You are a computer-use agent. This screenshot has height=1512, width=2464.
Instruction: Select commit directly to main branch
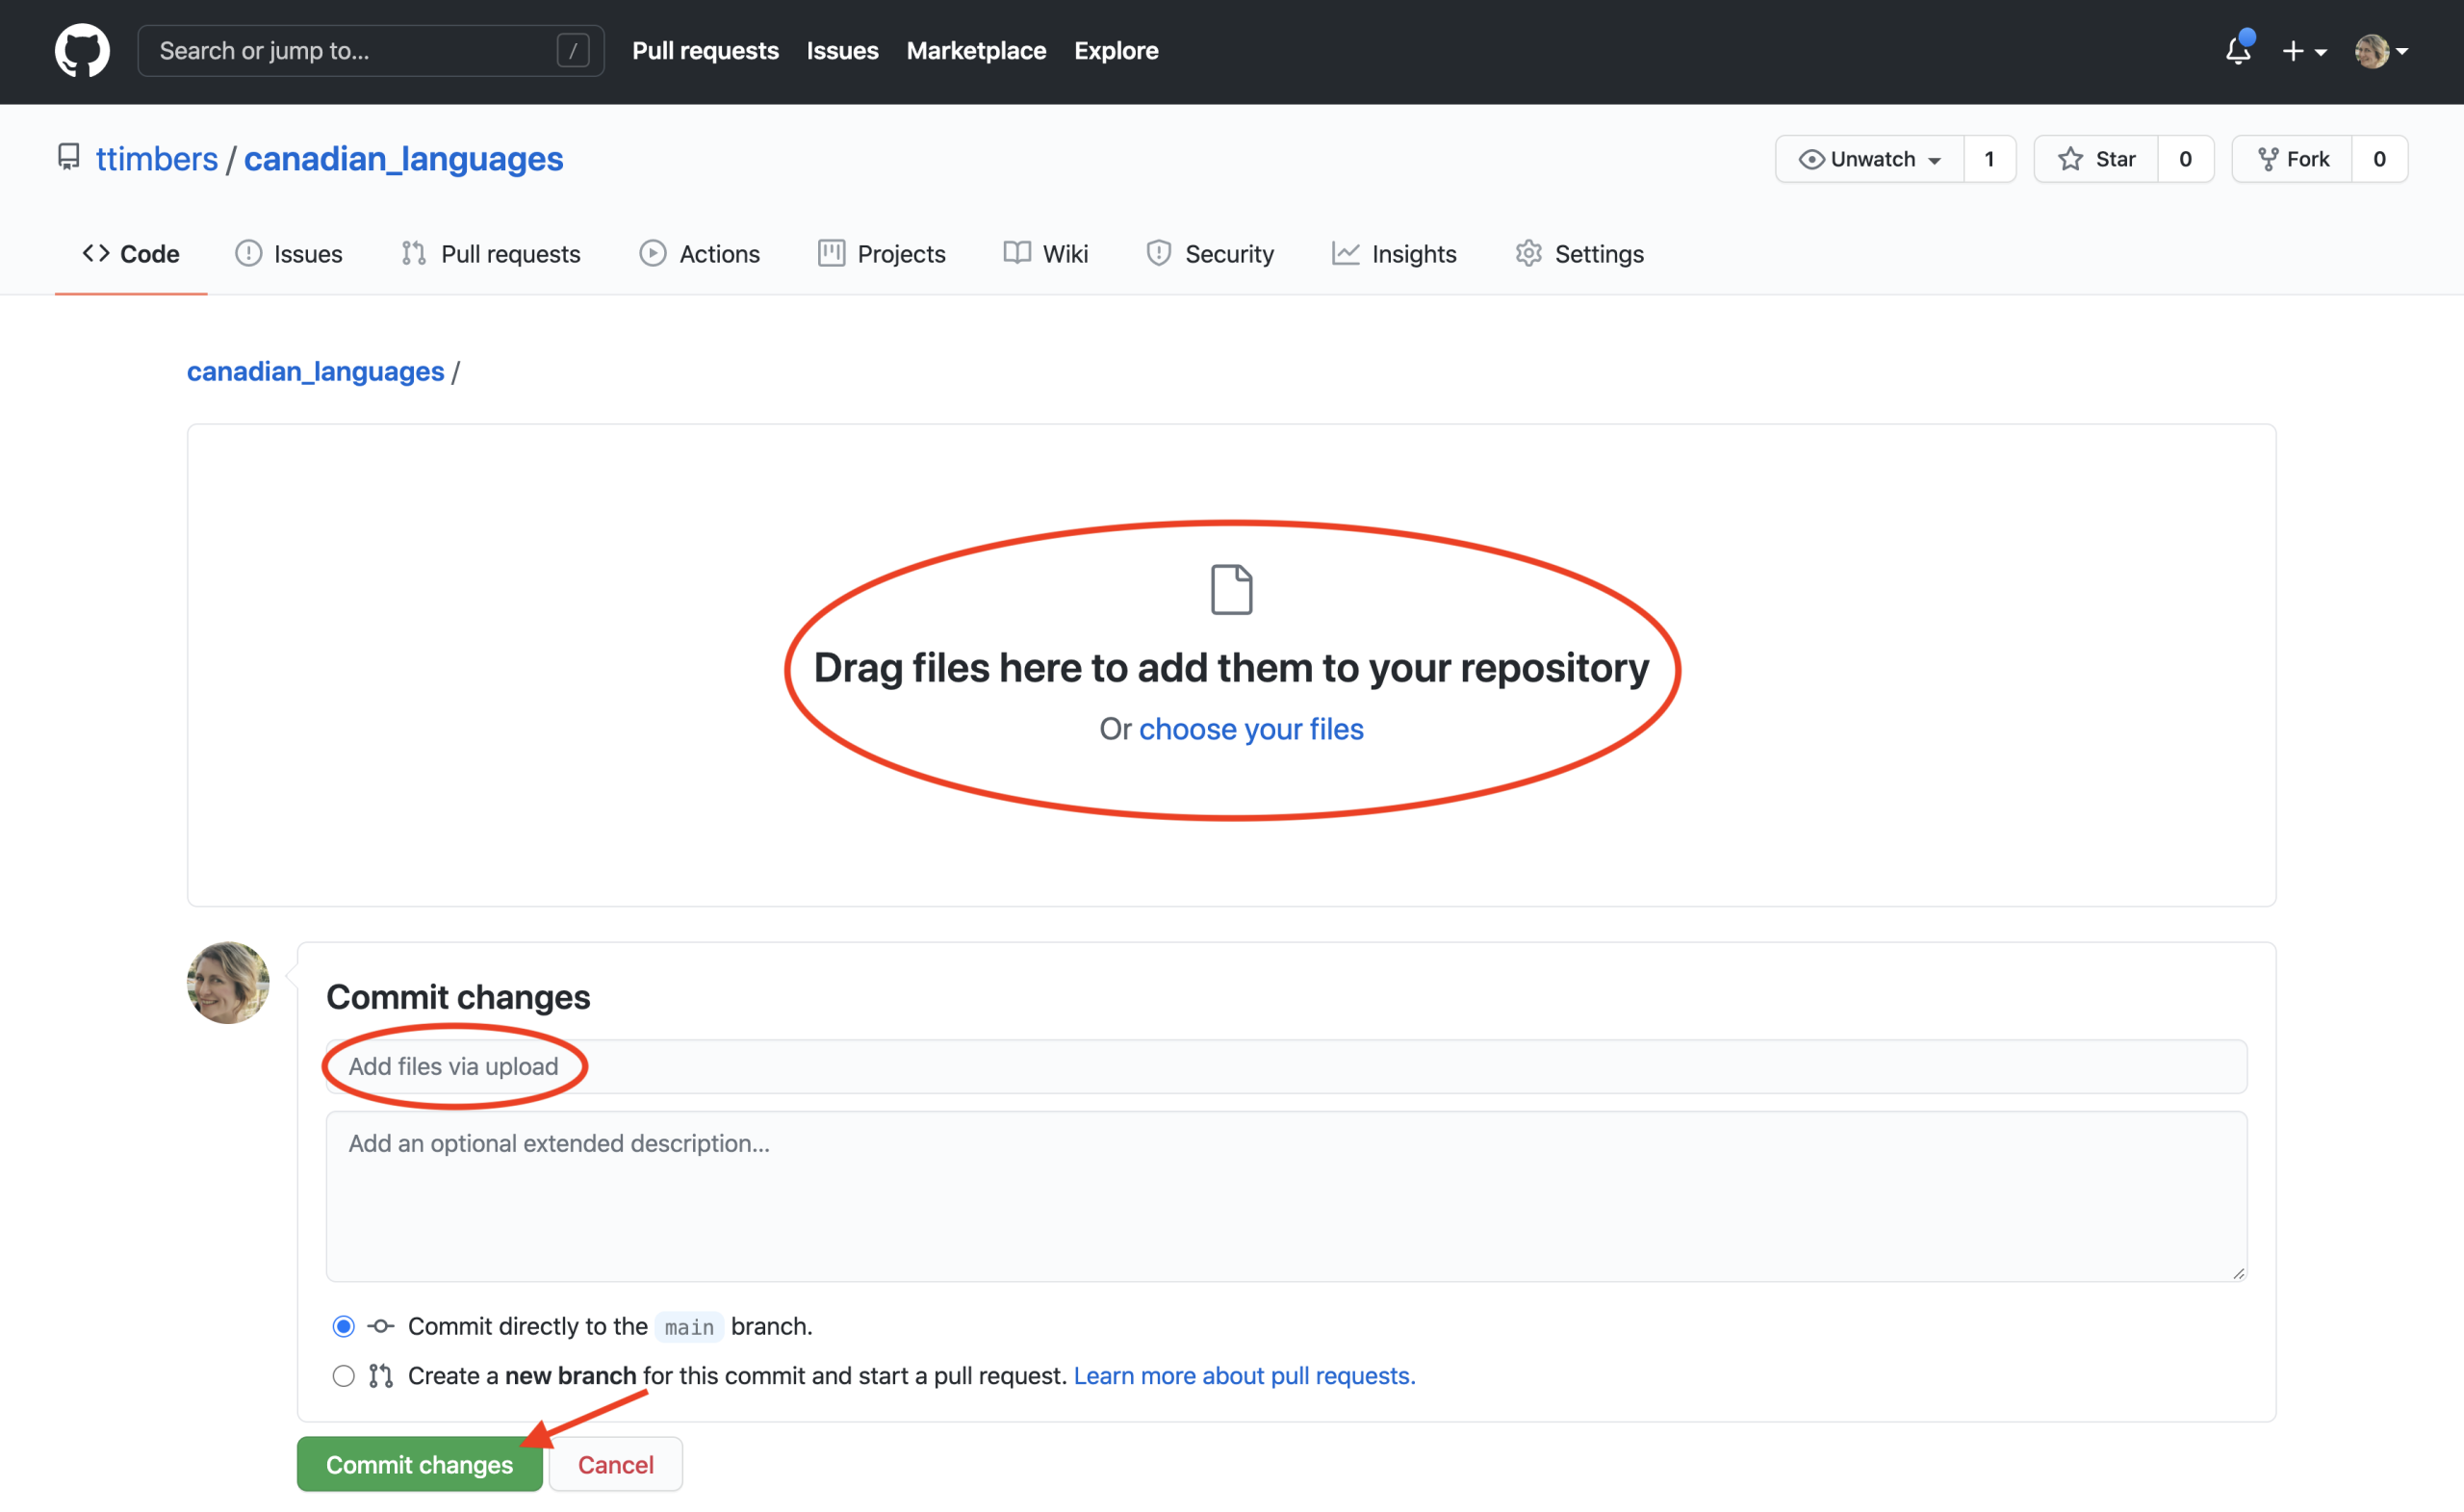tap(343, 1326)
